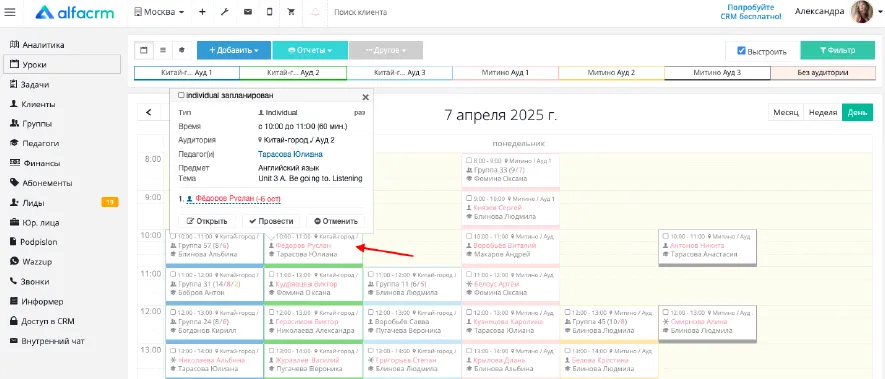Open Wazzup in sidebar
This screenshot has height=379, width=885.
point(62,262)
